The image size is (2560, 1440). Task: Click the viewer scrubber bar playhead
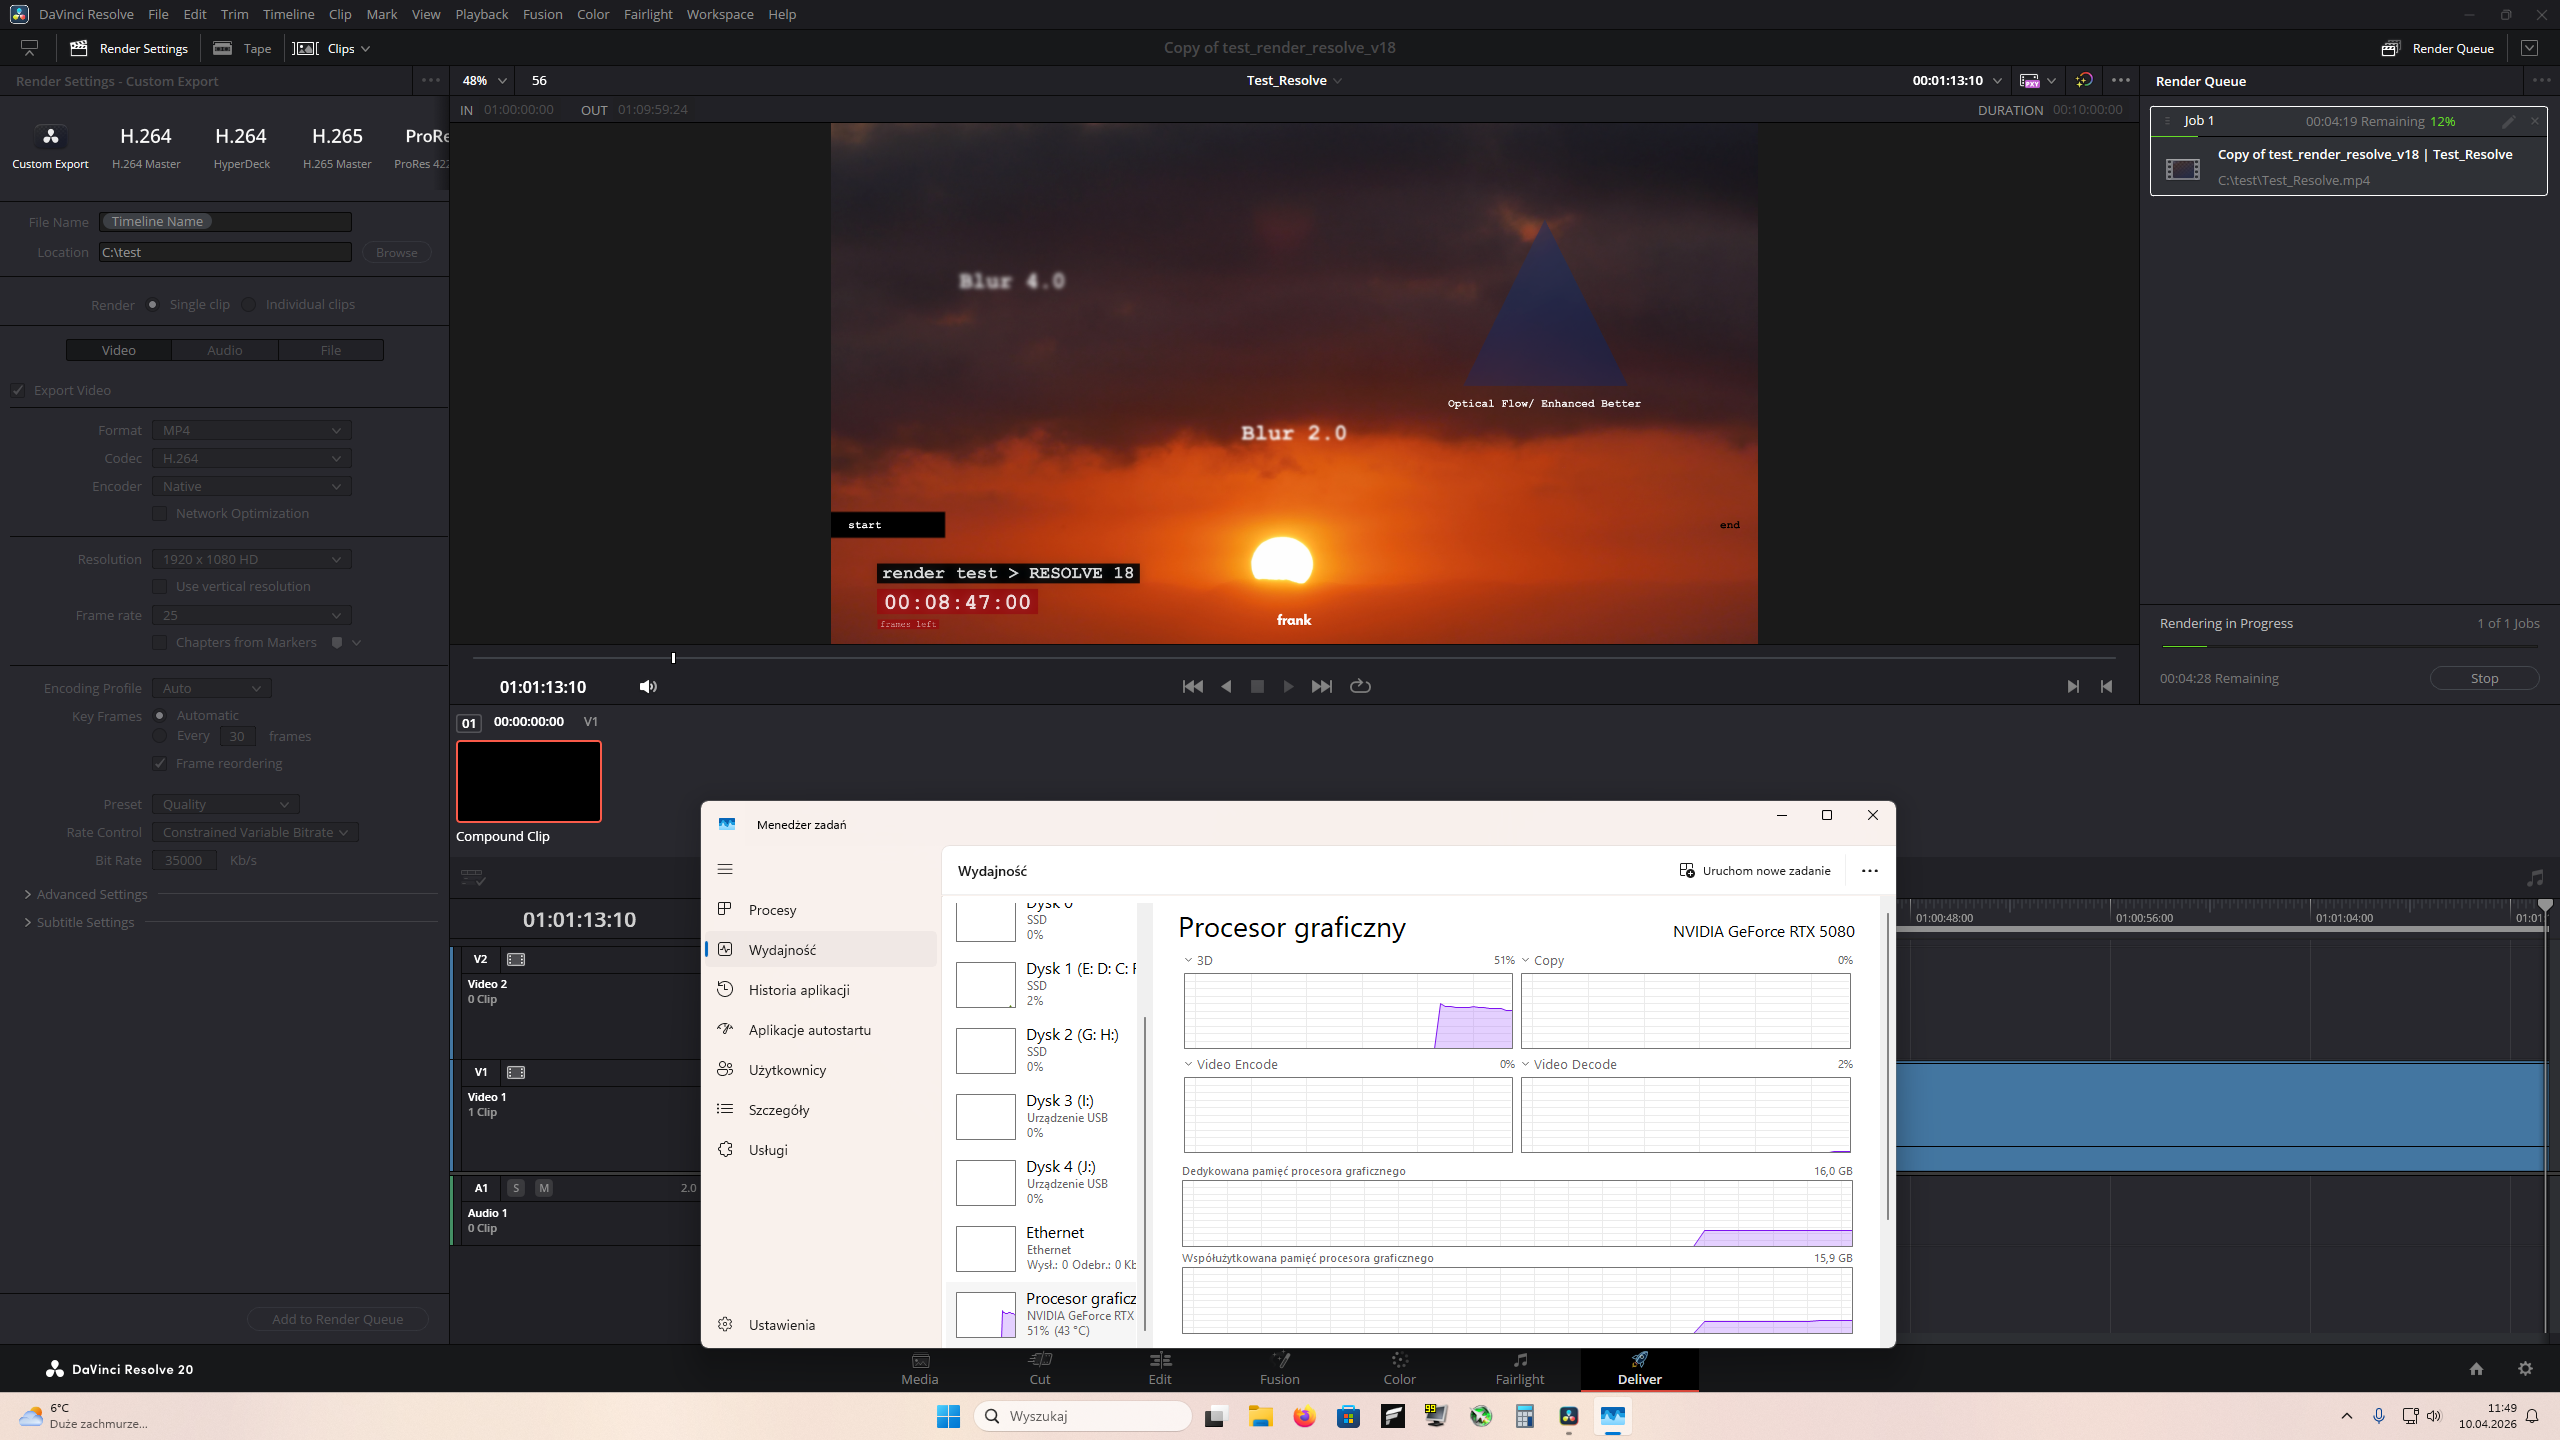coord(673,658)
